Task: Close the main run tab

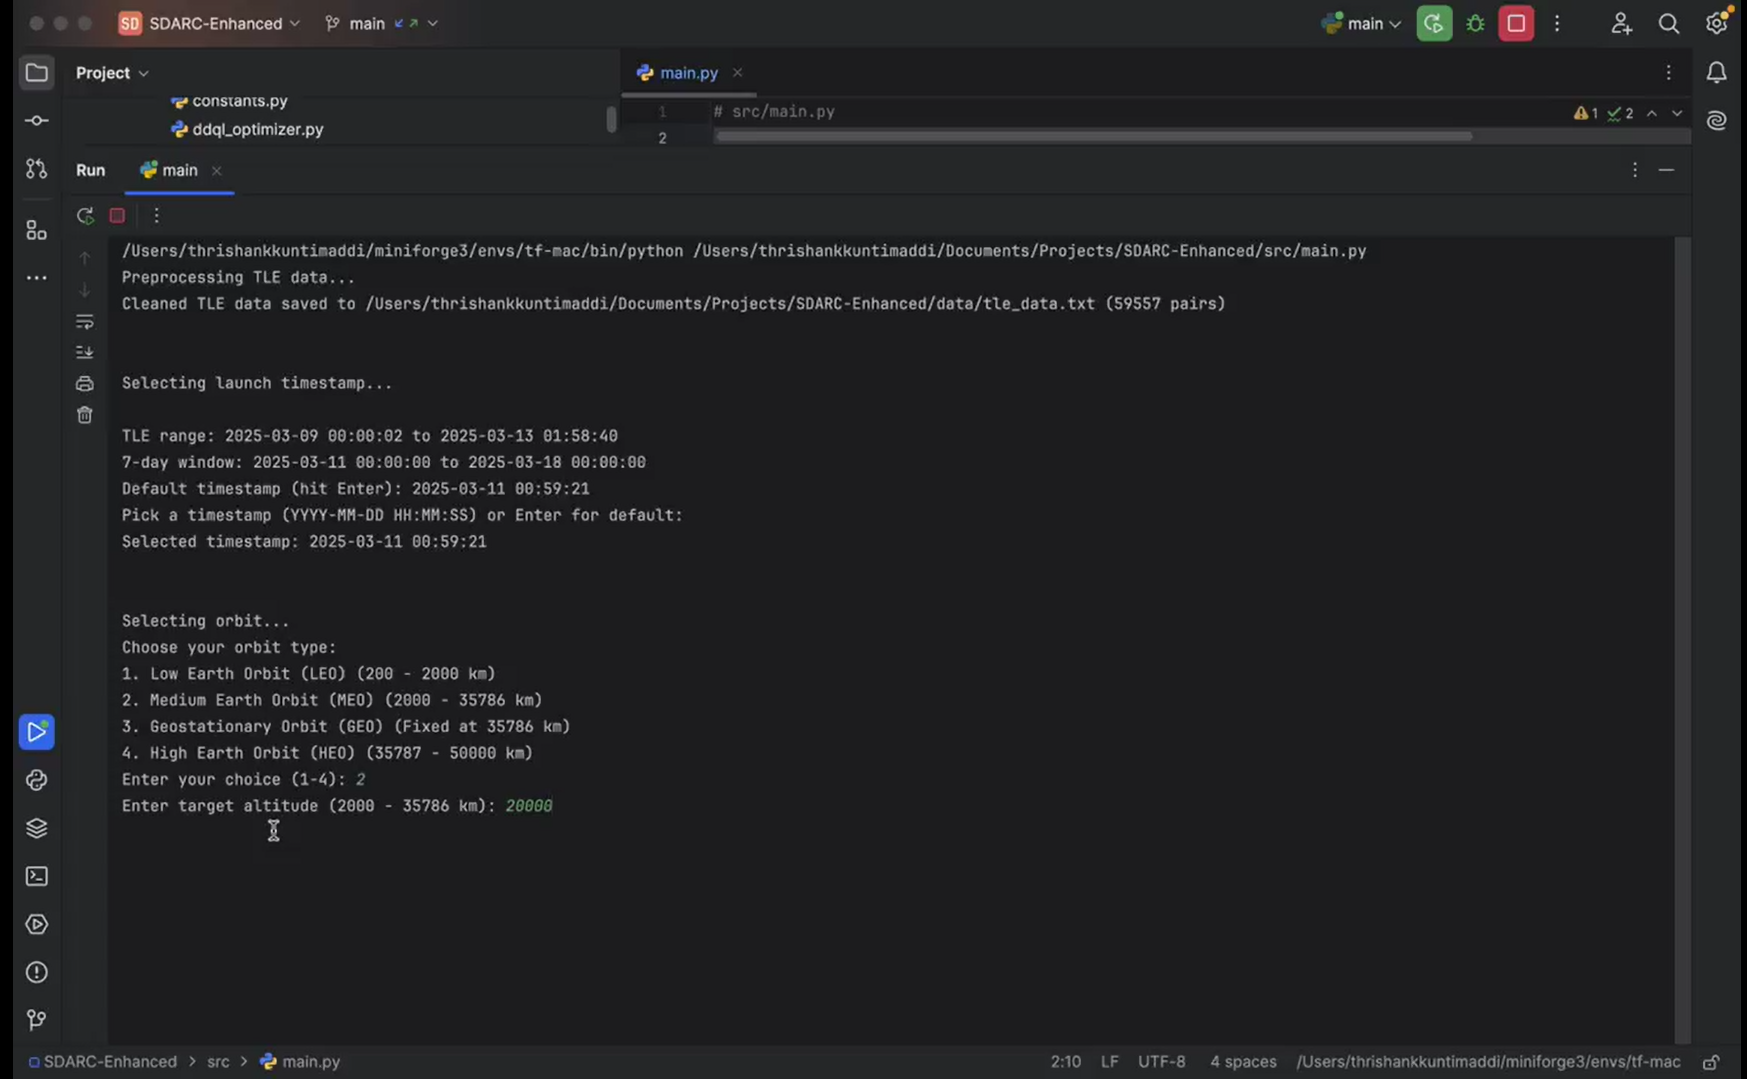Action: (216, 171)
